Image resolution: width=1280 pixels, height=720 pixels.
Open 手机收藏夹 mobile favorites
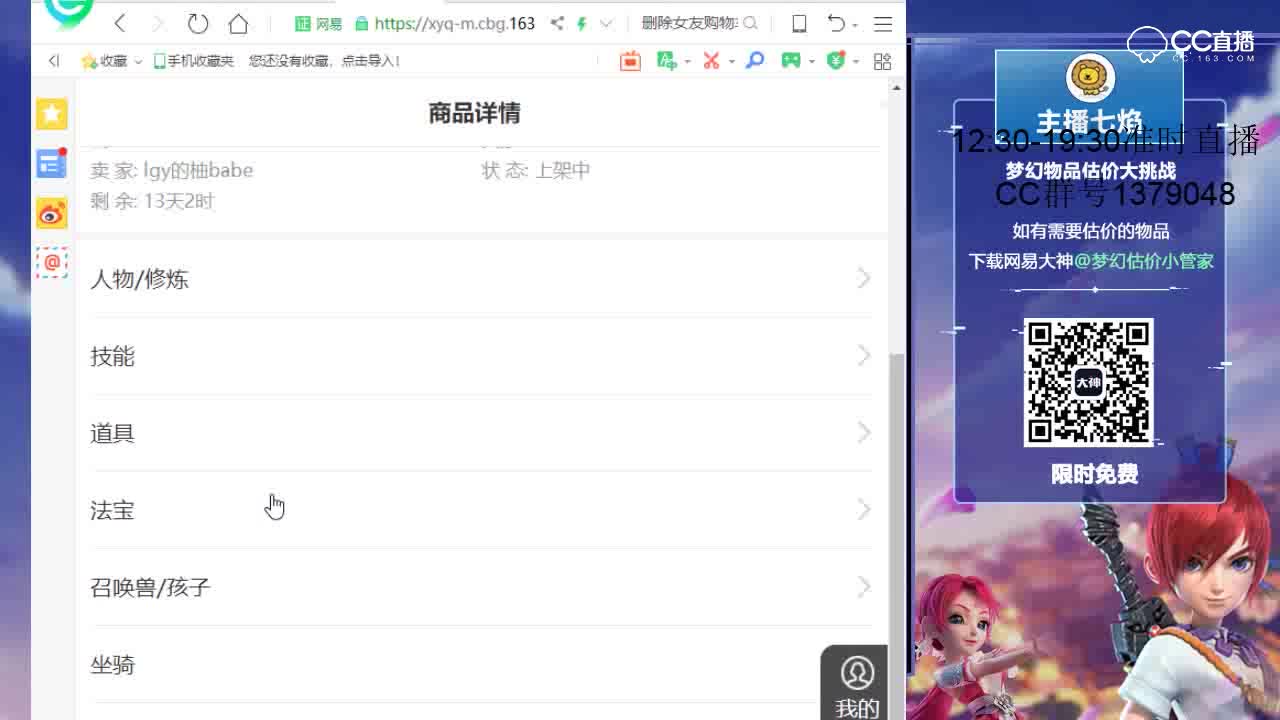point(193,61)
